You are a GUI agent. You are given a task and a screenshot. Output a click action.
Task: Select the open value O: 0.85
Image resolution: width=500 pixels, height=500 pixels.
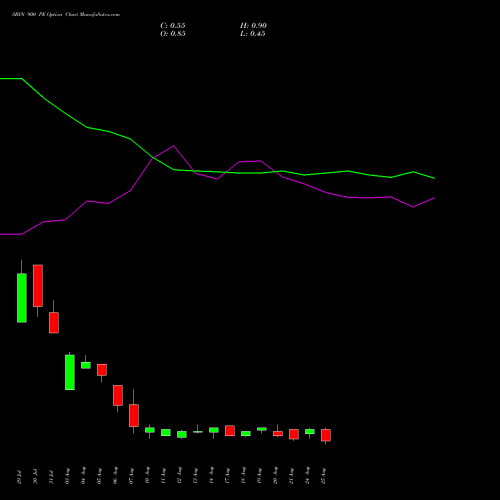[173, 34]
